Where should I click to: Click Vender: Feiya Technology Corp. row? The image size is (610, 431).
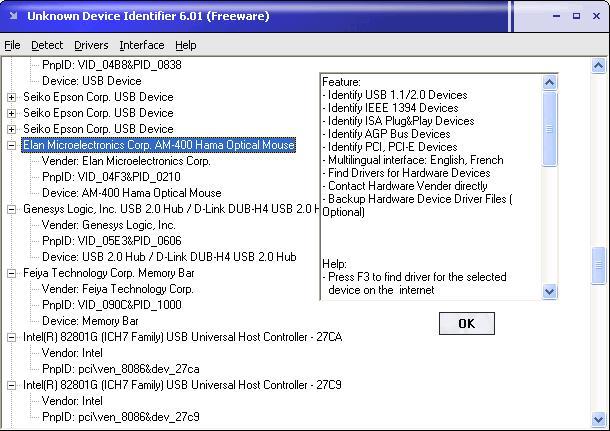click(117, 289)
